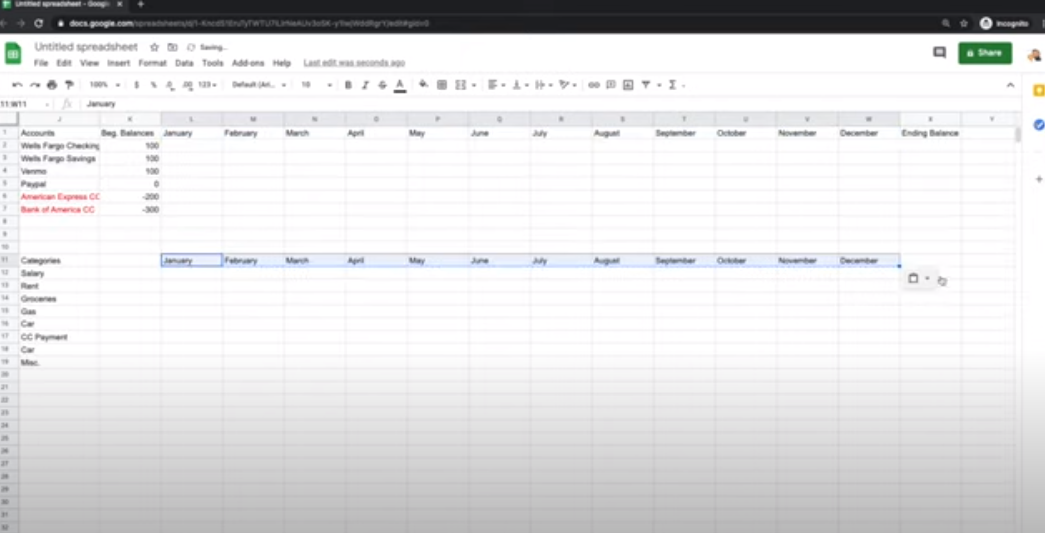Screen dimensions: 1045x533
Task: Open the Insert menu
Action: 119,63
